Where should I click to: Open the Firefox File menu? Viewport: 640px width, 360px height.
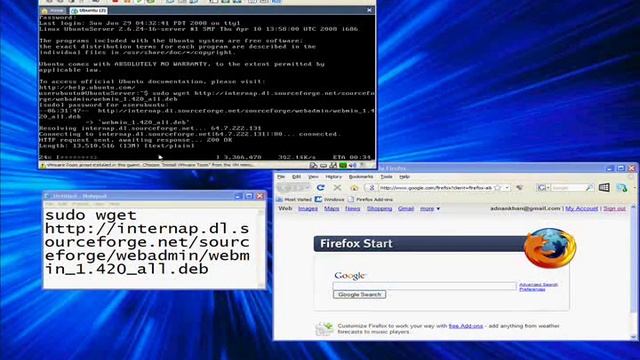point(281,177)
